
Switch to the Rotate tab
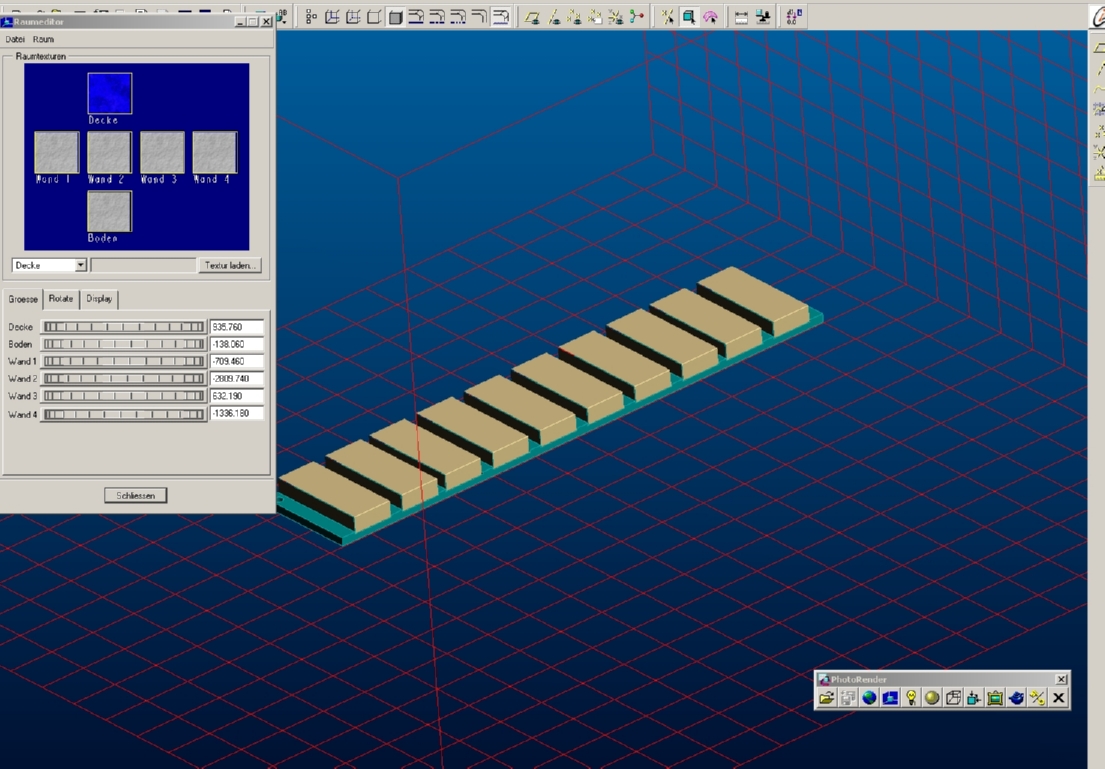coord(61,299)
